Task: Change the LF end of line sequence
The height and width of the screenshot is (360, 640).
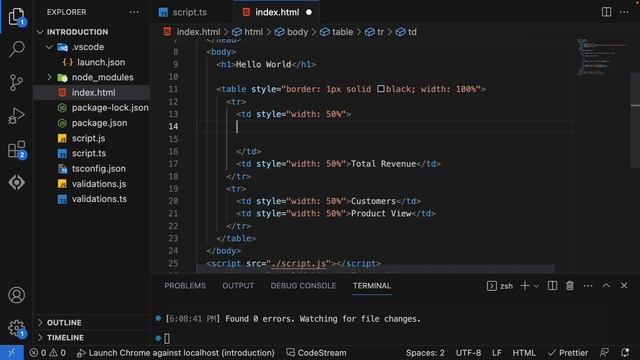Action: coord(496,353)
